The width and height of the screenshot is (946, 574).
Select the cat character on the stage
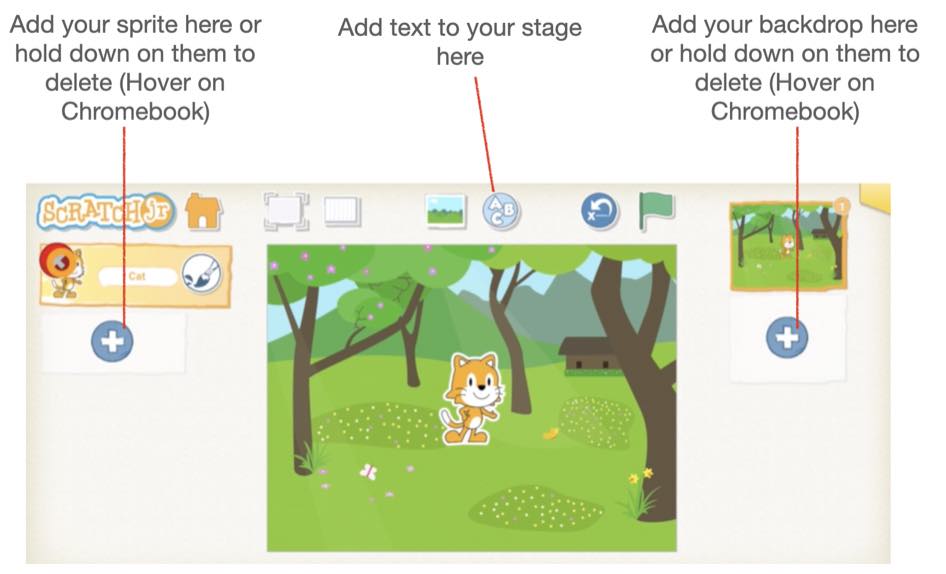pyautogui.click(x=472, y=400)
